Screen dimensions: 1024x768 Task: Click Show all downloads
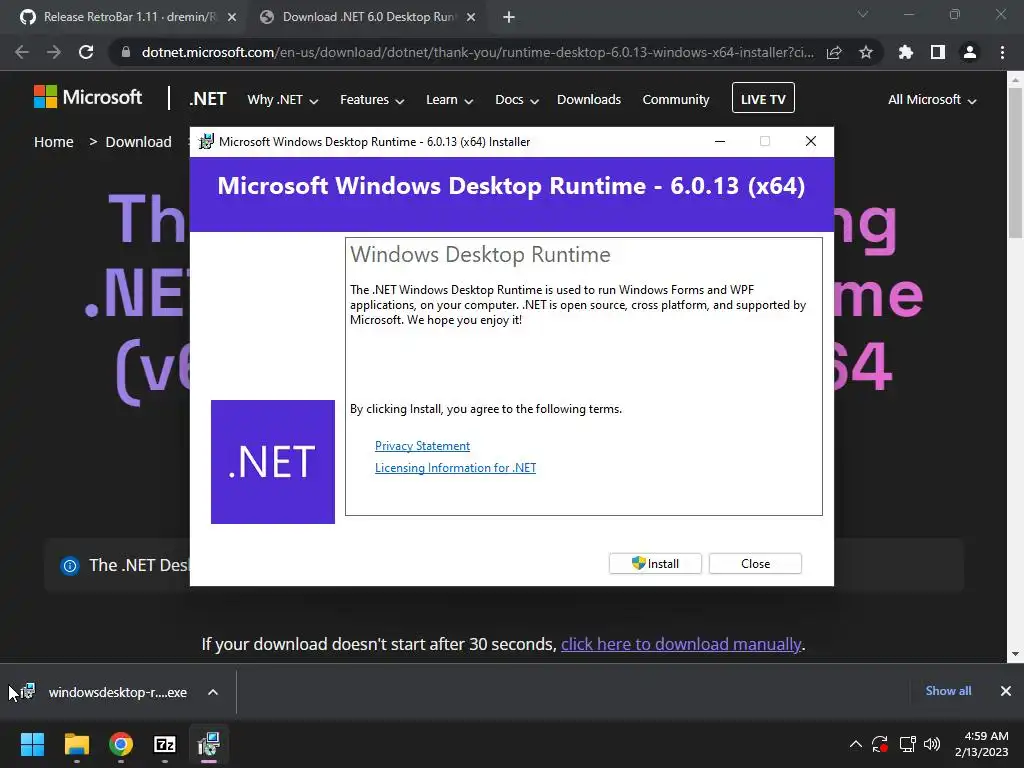(948, 691)
